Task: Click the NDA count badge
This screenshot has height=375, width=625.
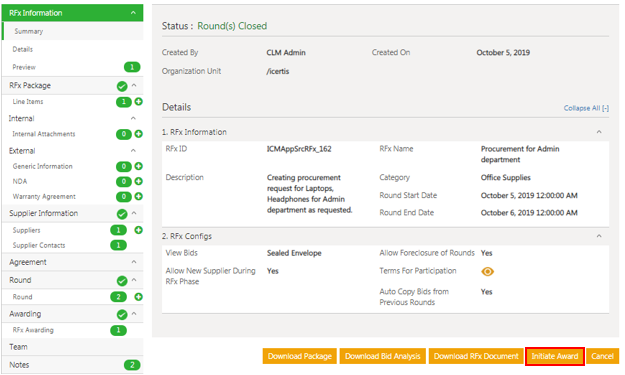Action: pos(124,181)
